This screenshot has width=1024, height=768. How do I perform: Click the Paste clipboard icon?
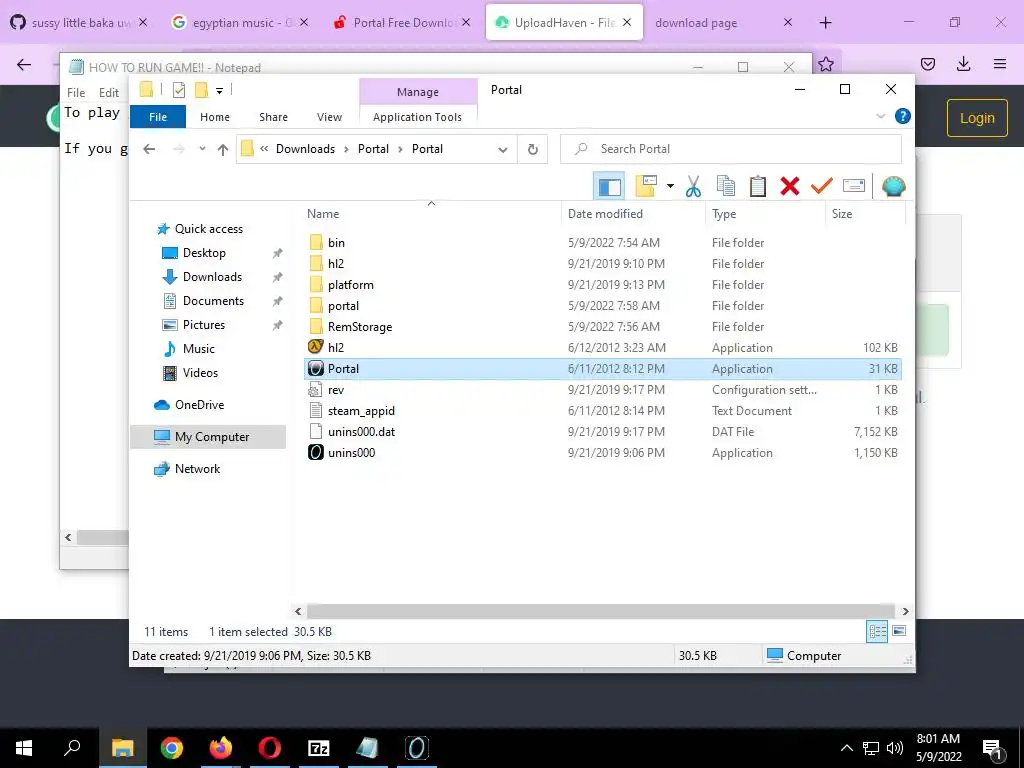pos(758,187)
